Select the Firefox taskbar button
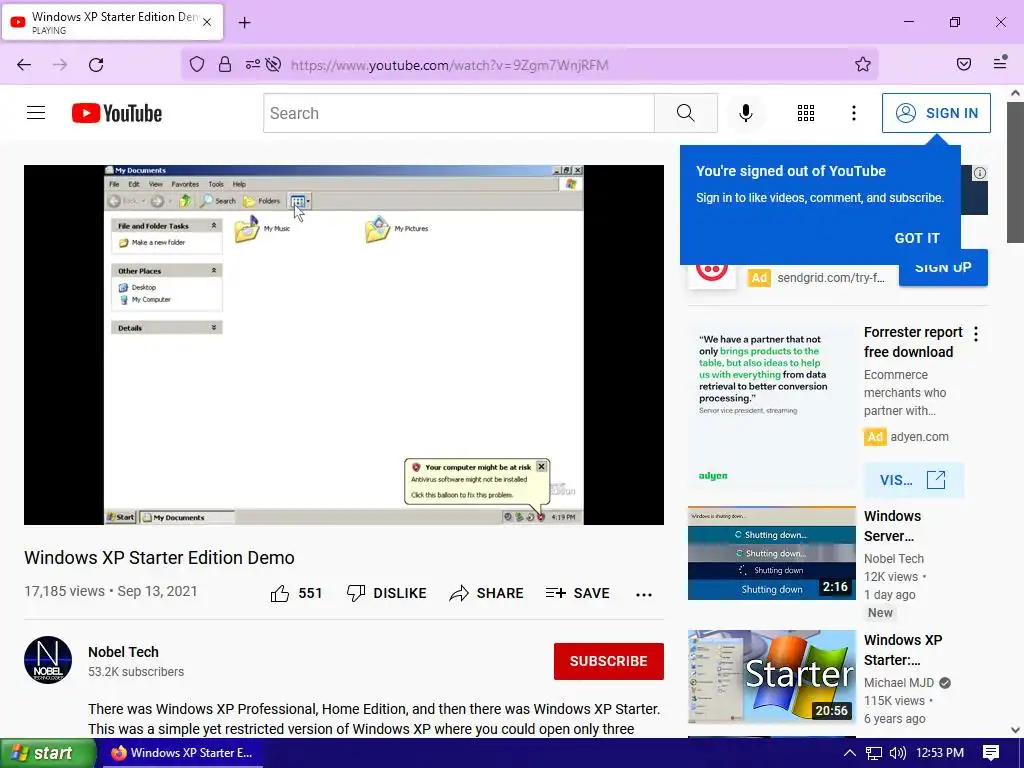The width and height of the screenshot is (1024, 768). tap(181, 753)
